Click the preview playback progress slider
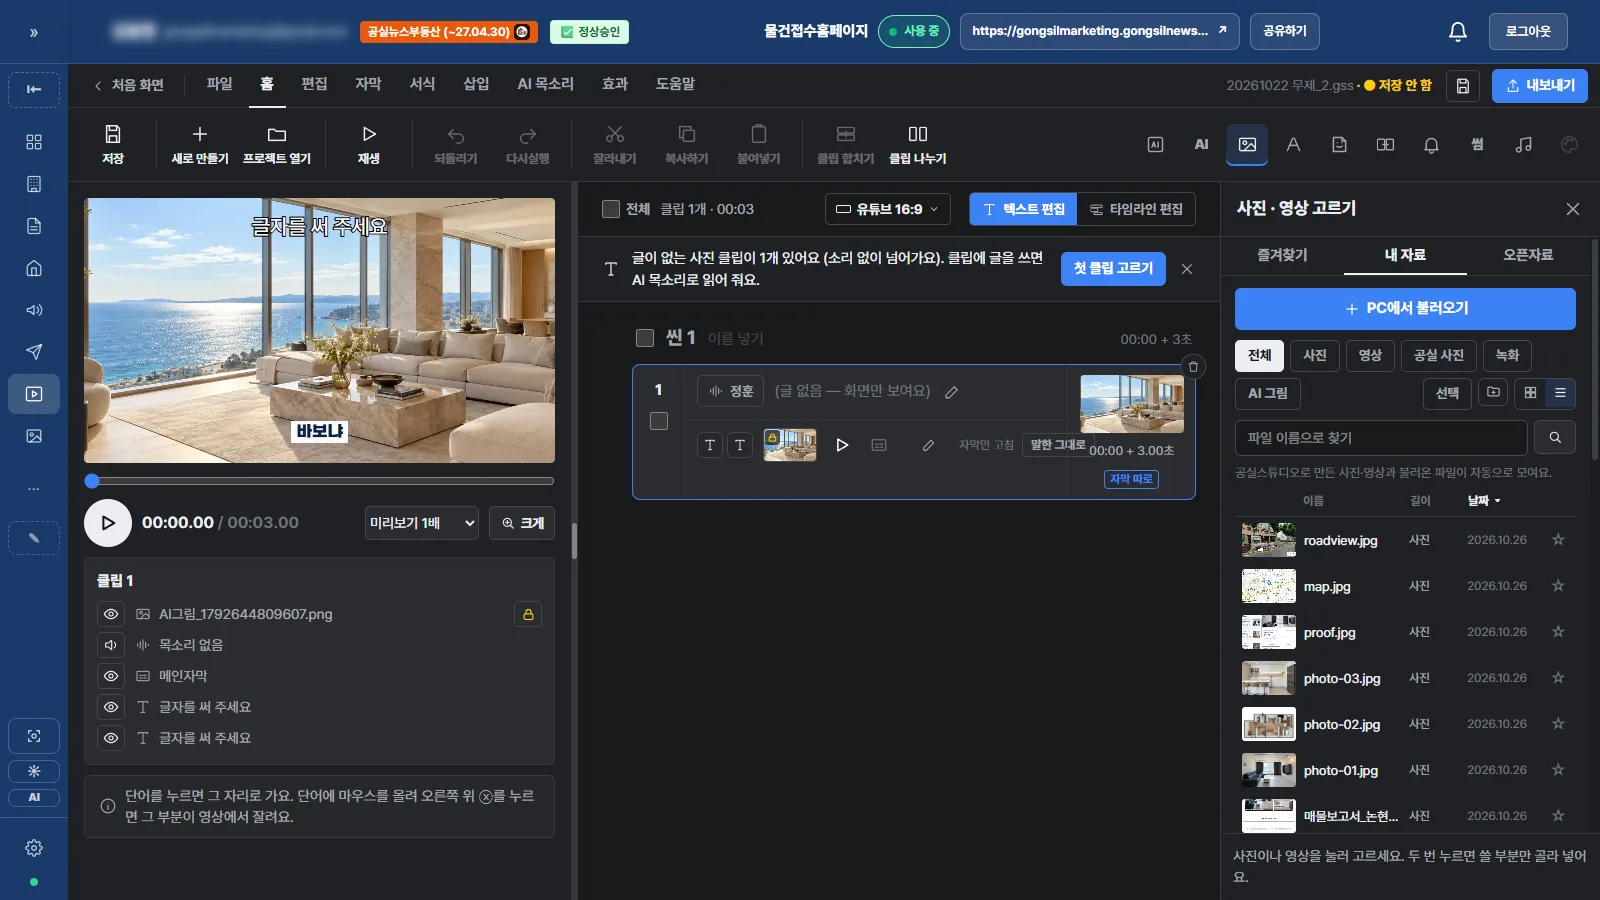Screen dimensions: 1600x900 (320, 481)
